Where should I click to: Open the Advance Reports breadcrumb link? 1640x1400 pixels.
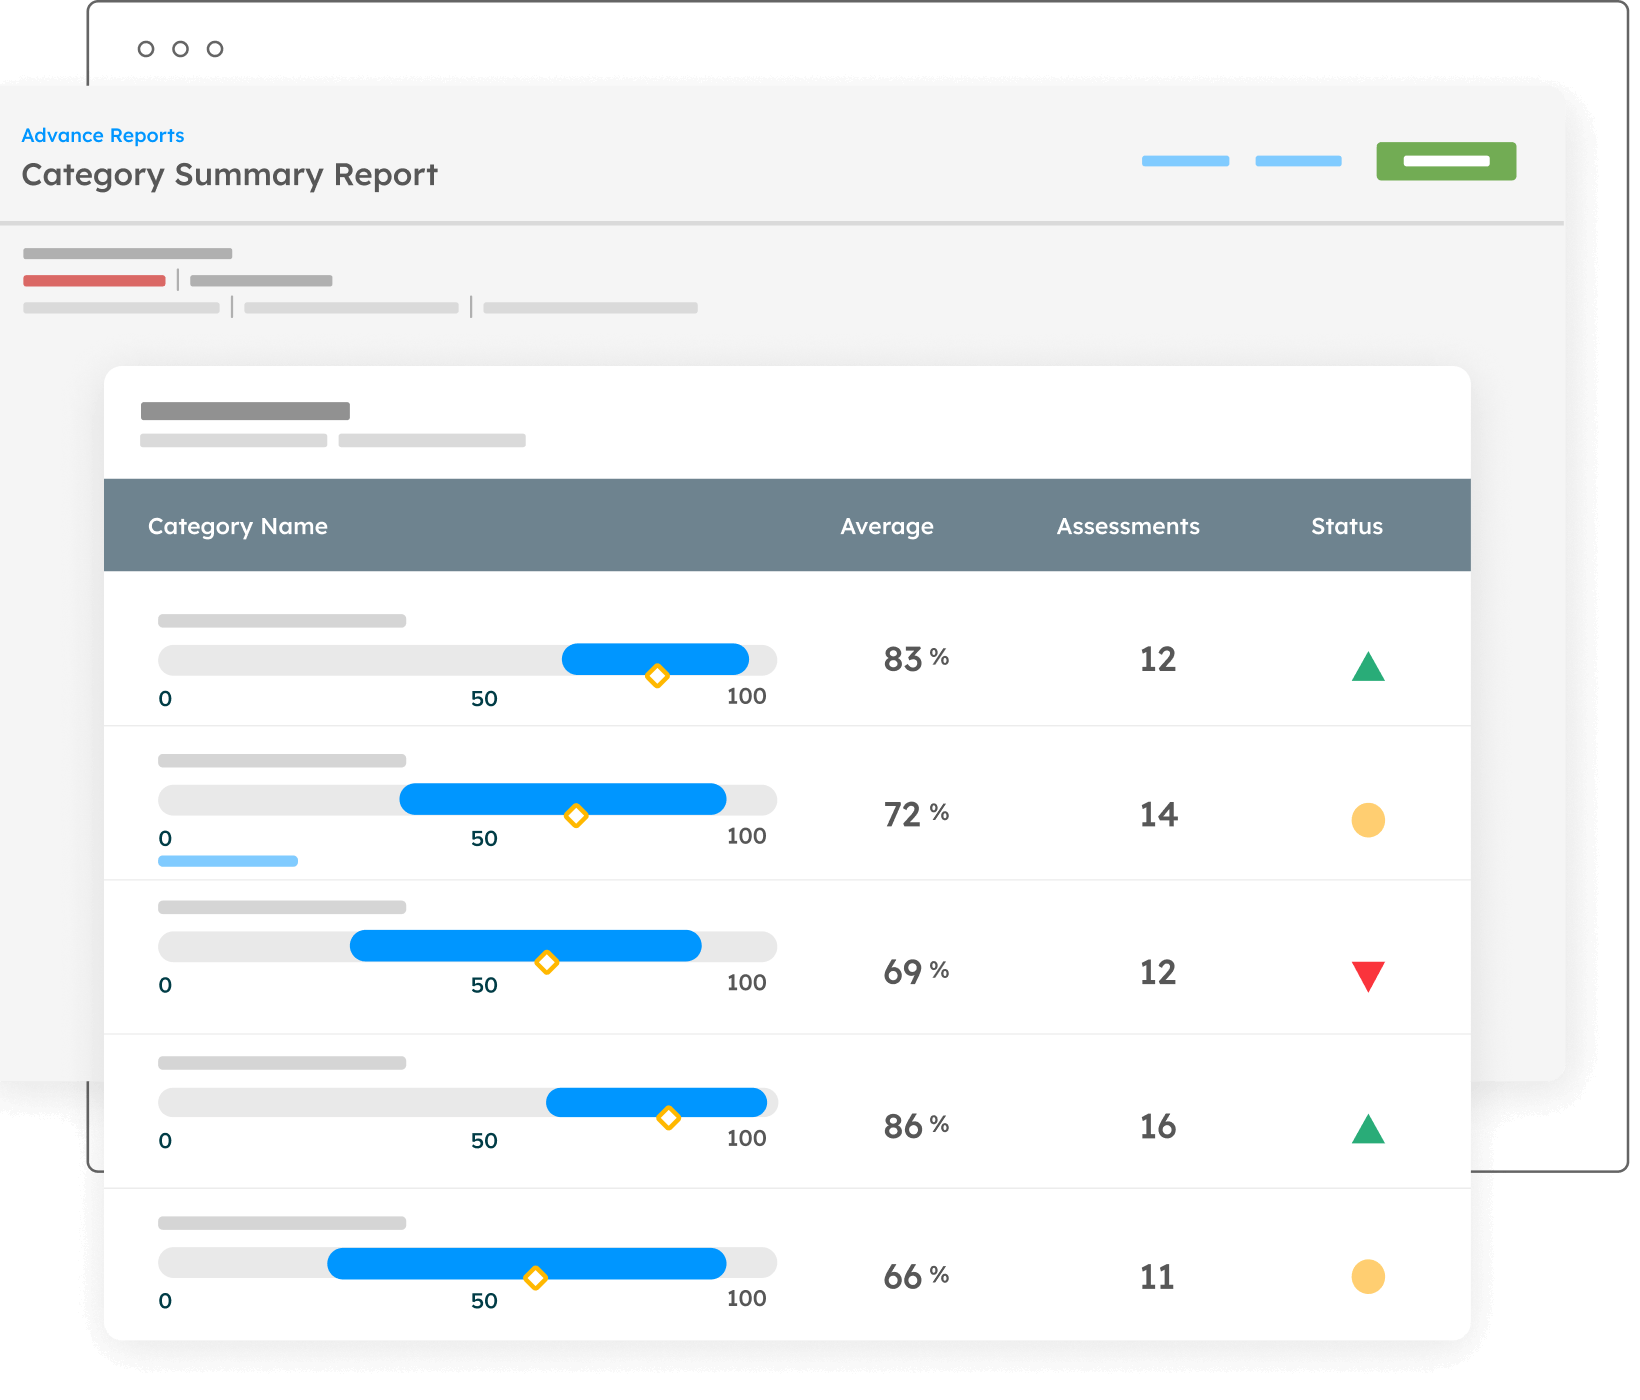click(103, 135)
